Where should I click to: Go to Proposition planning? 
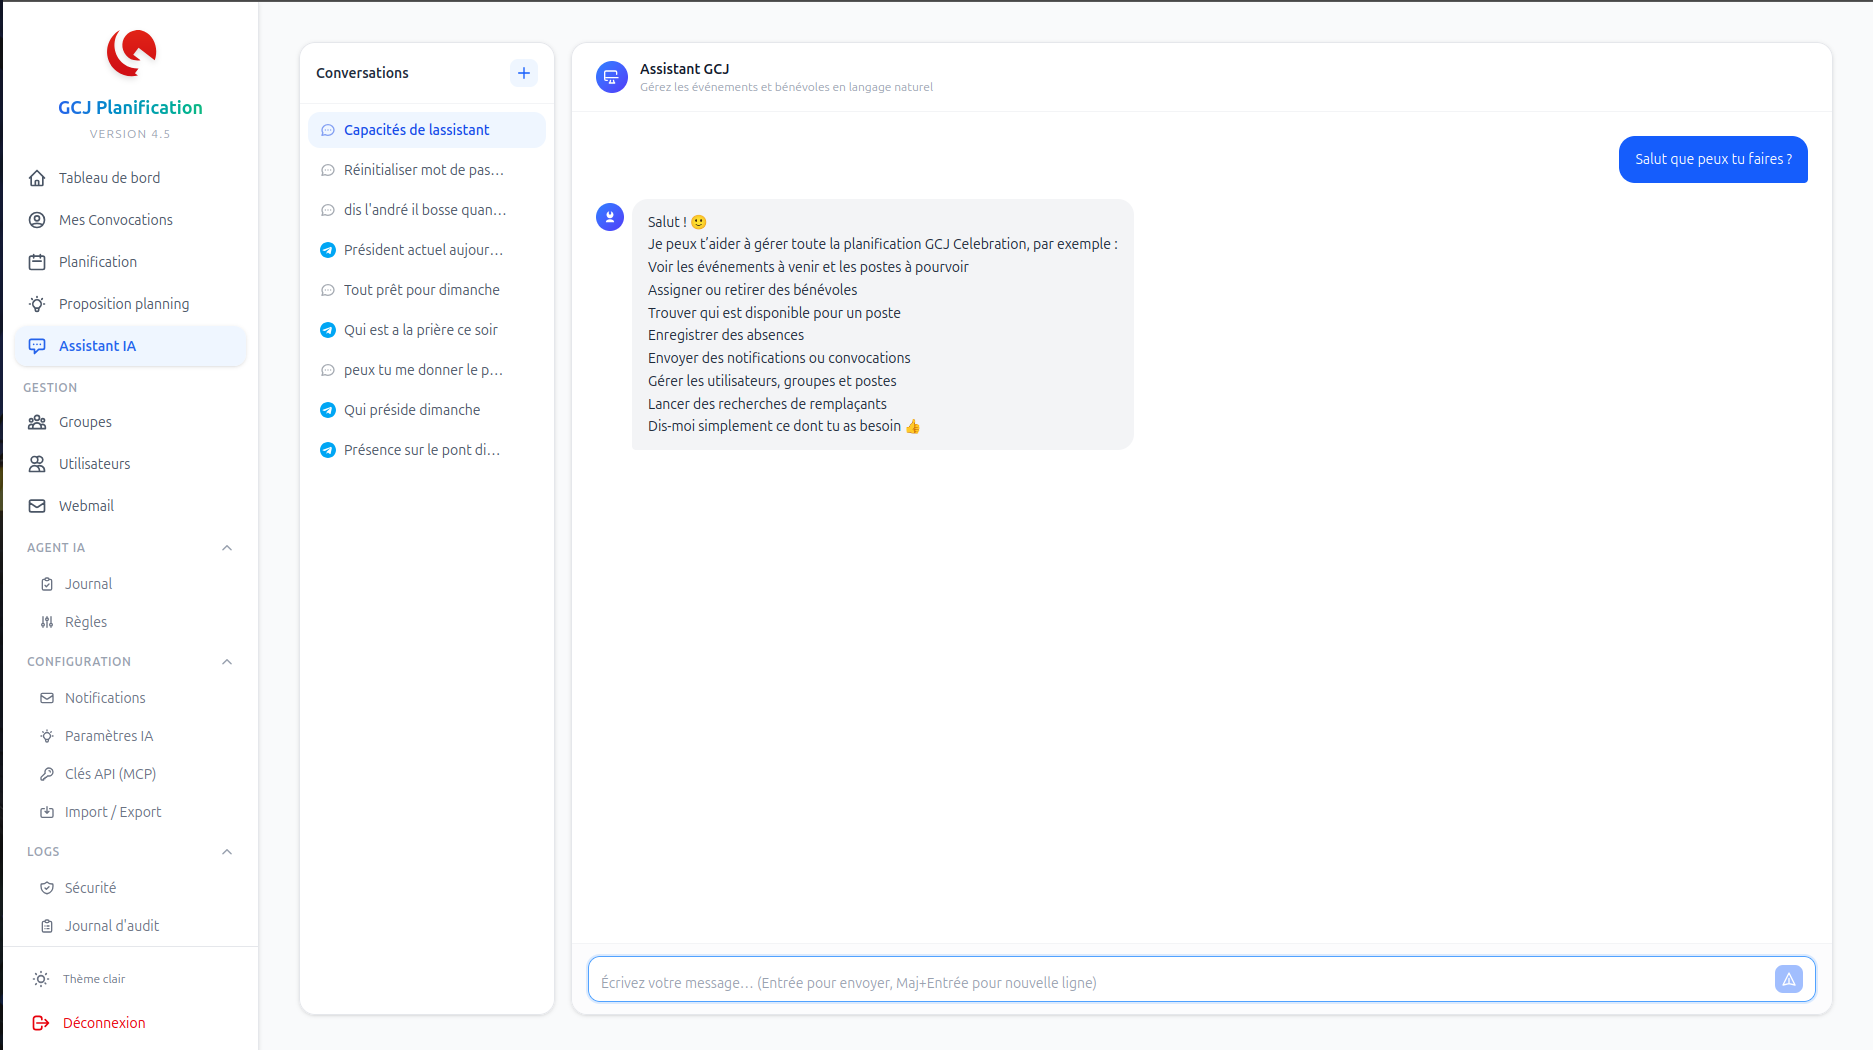pos(124,304)
